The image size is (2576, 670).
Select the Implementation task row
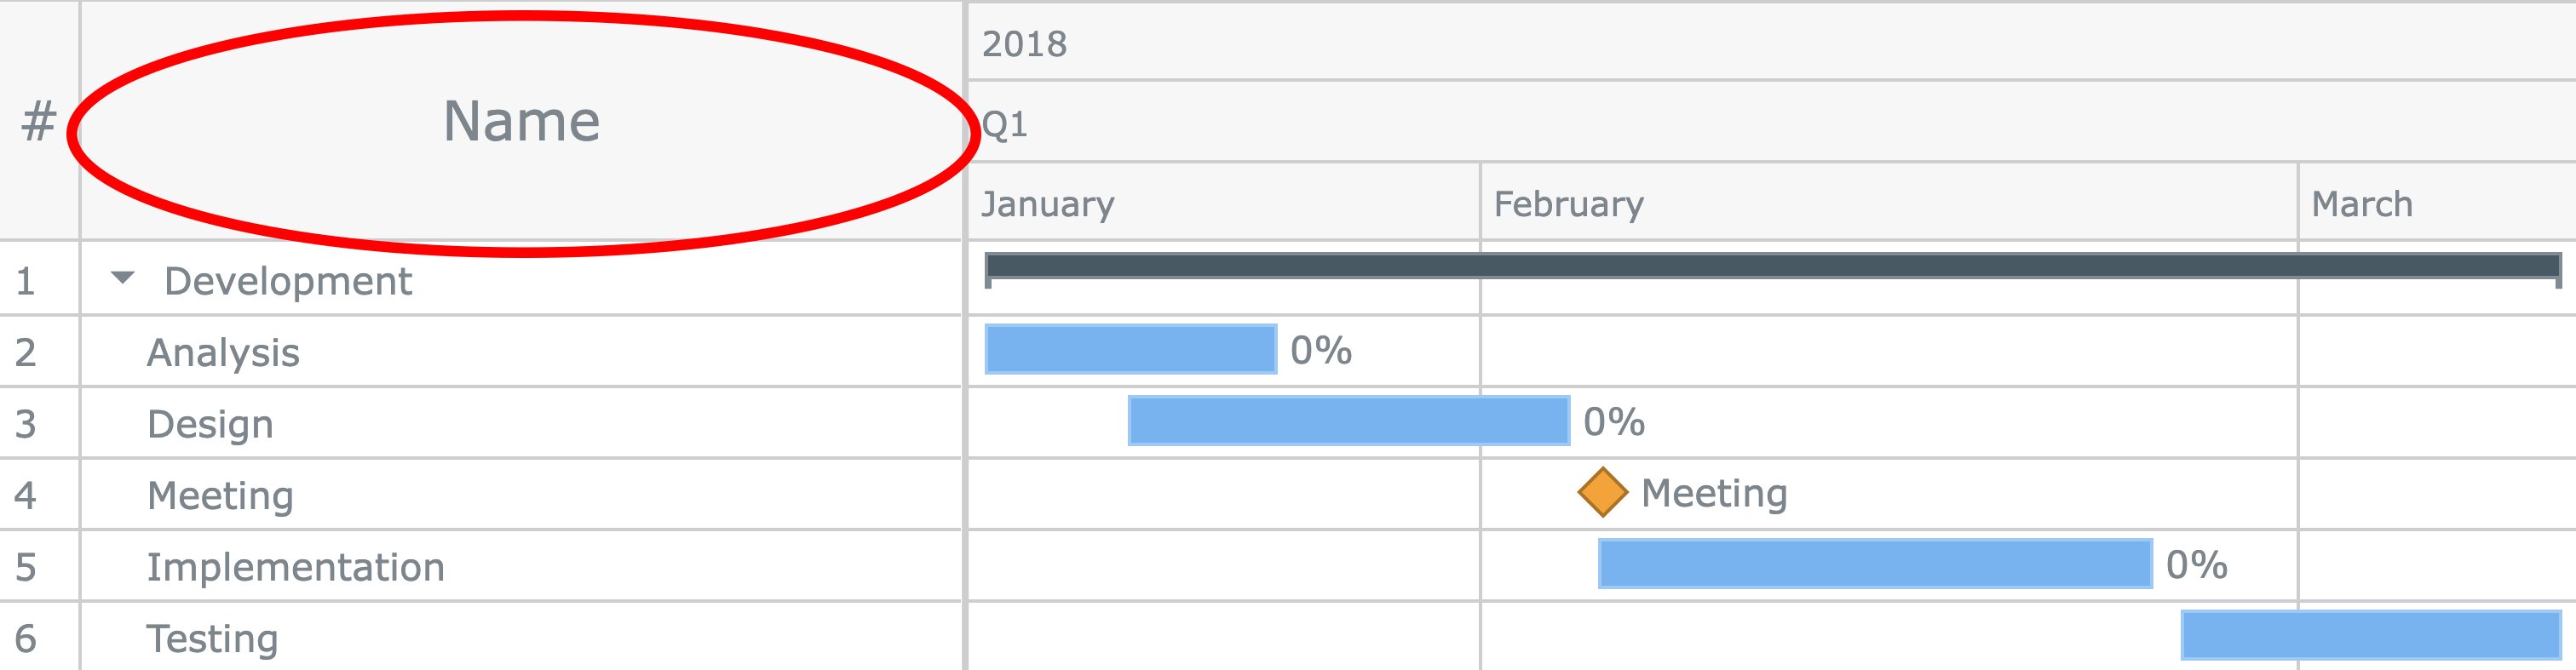295,567
